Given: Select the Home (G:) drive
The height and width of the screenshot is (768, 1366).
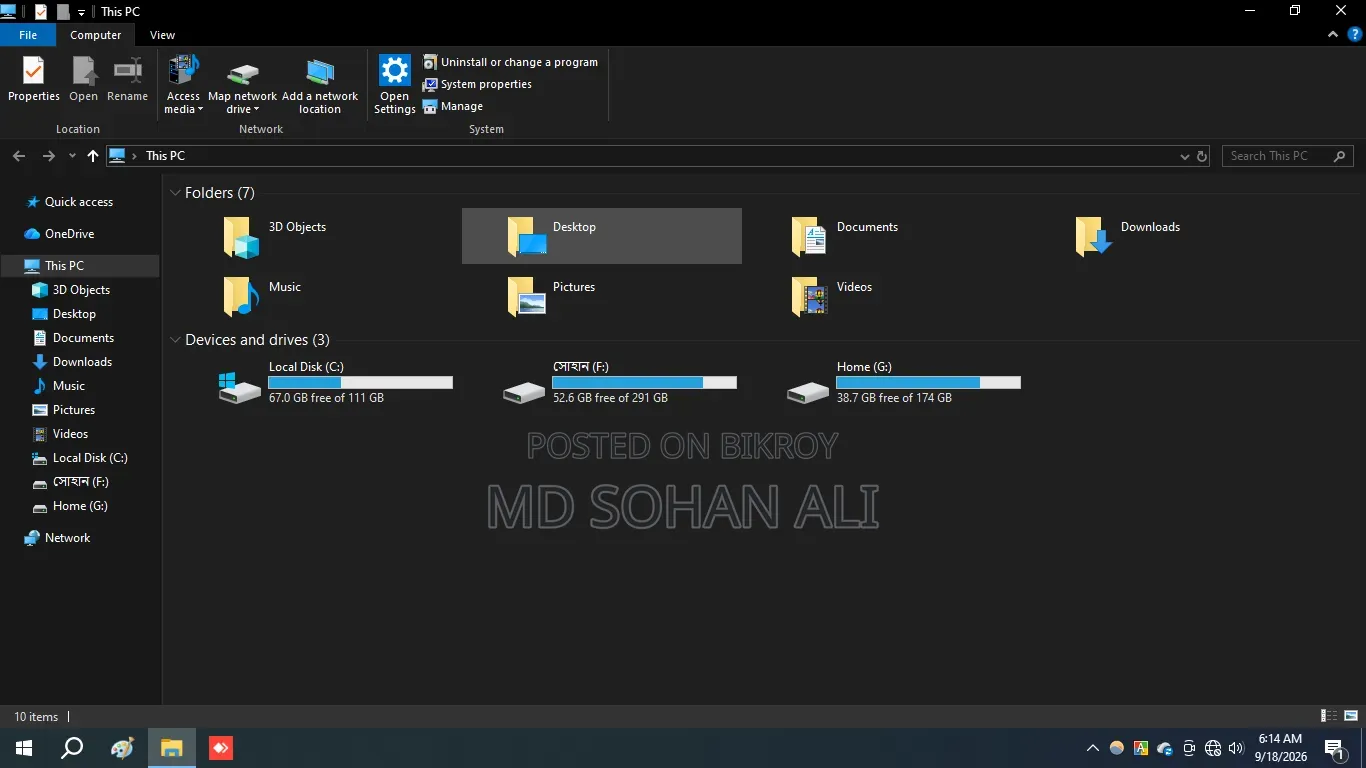Looking at the screenshot, I should [x=886, y=383].
